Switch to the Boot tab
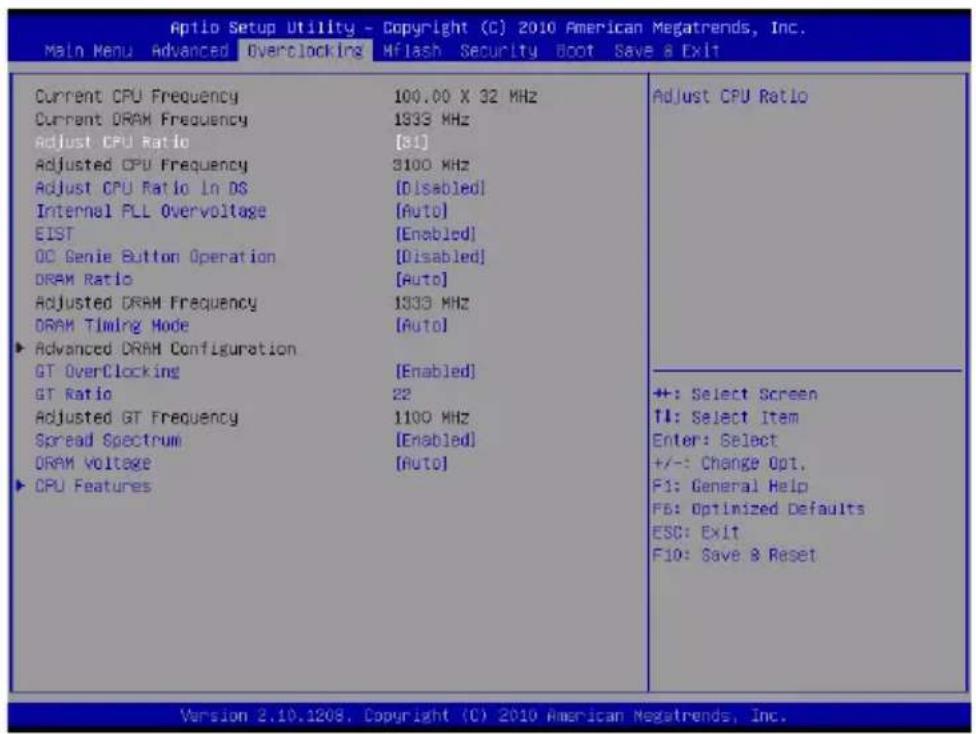The image size is (976, 734). pos(575,51)
